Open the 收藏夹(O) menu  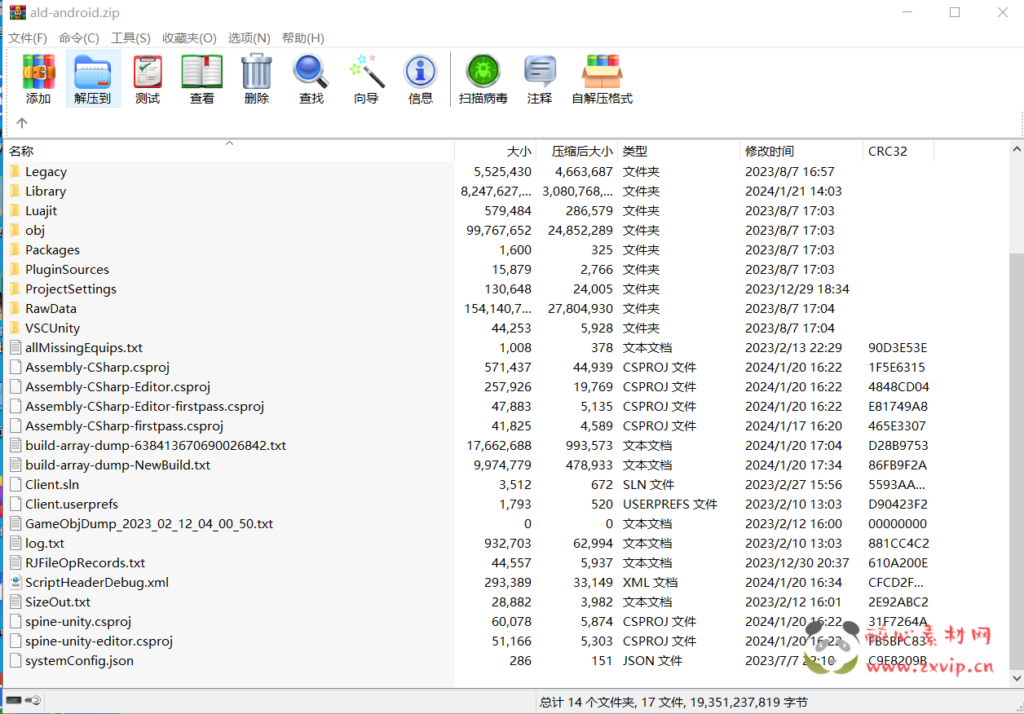pos(189,38)
